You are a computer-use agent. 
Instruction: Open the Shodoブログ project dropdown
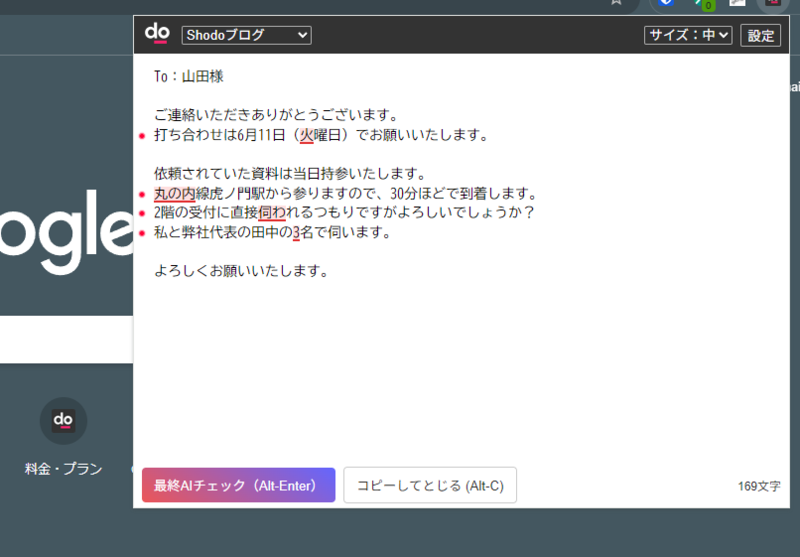tap(246, 35)
